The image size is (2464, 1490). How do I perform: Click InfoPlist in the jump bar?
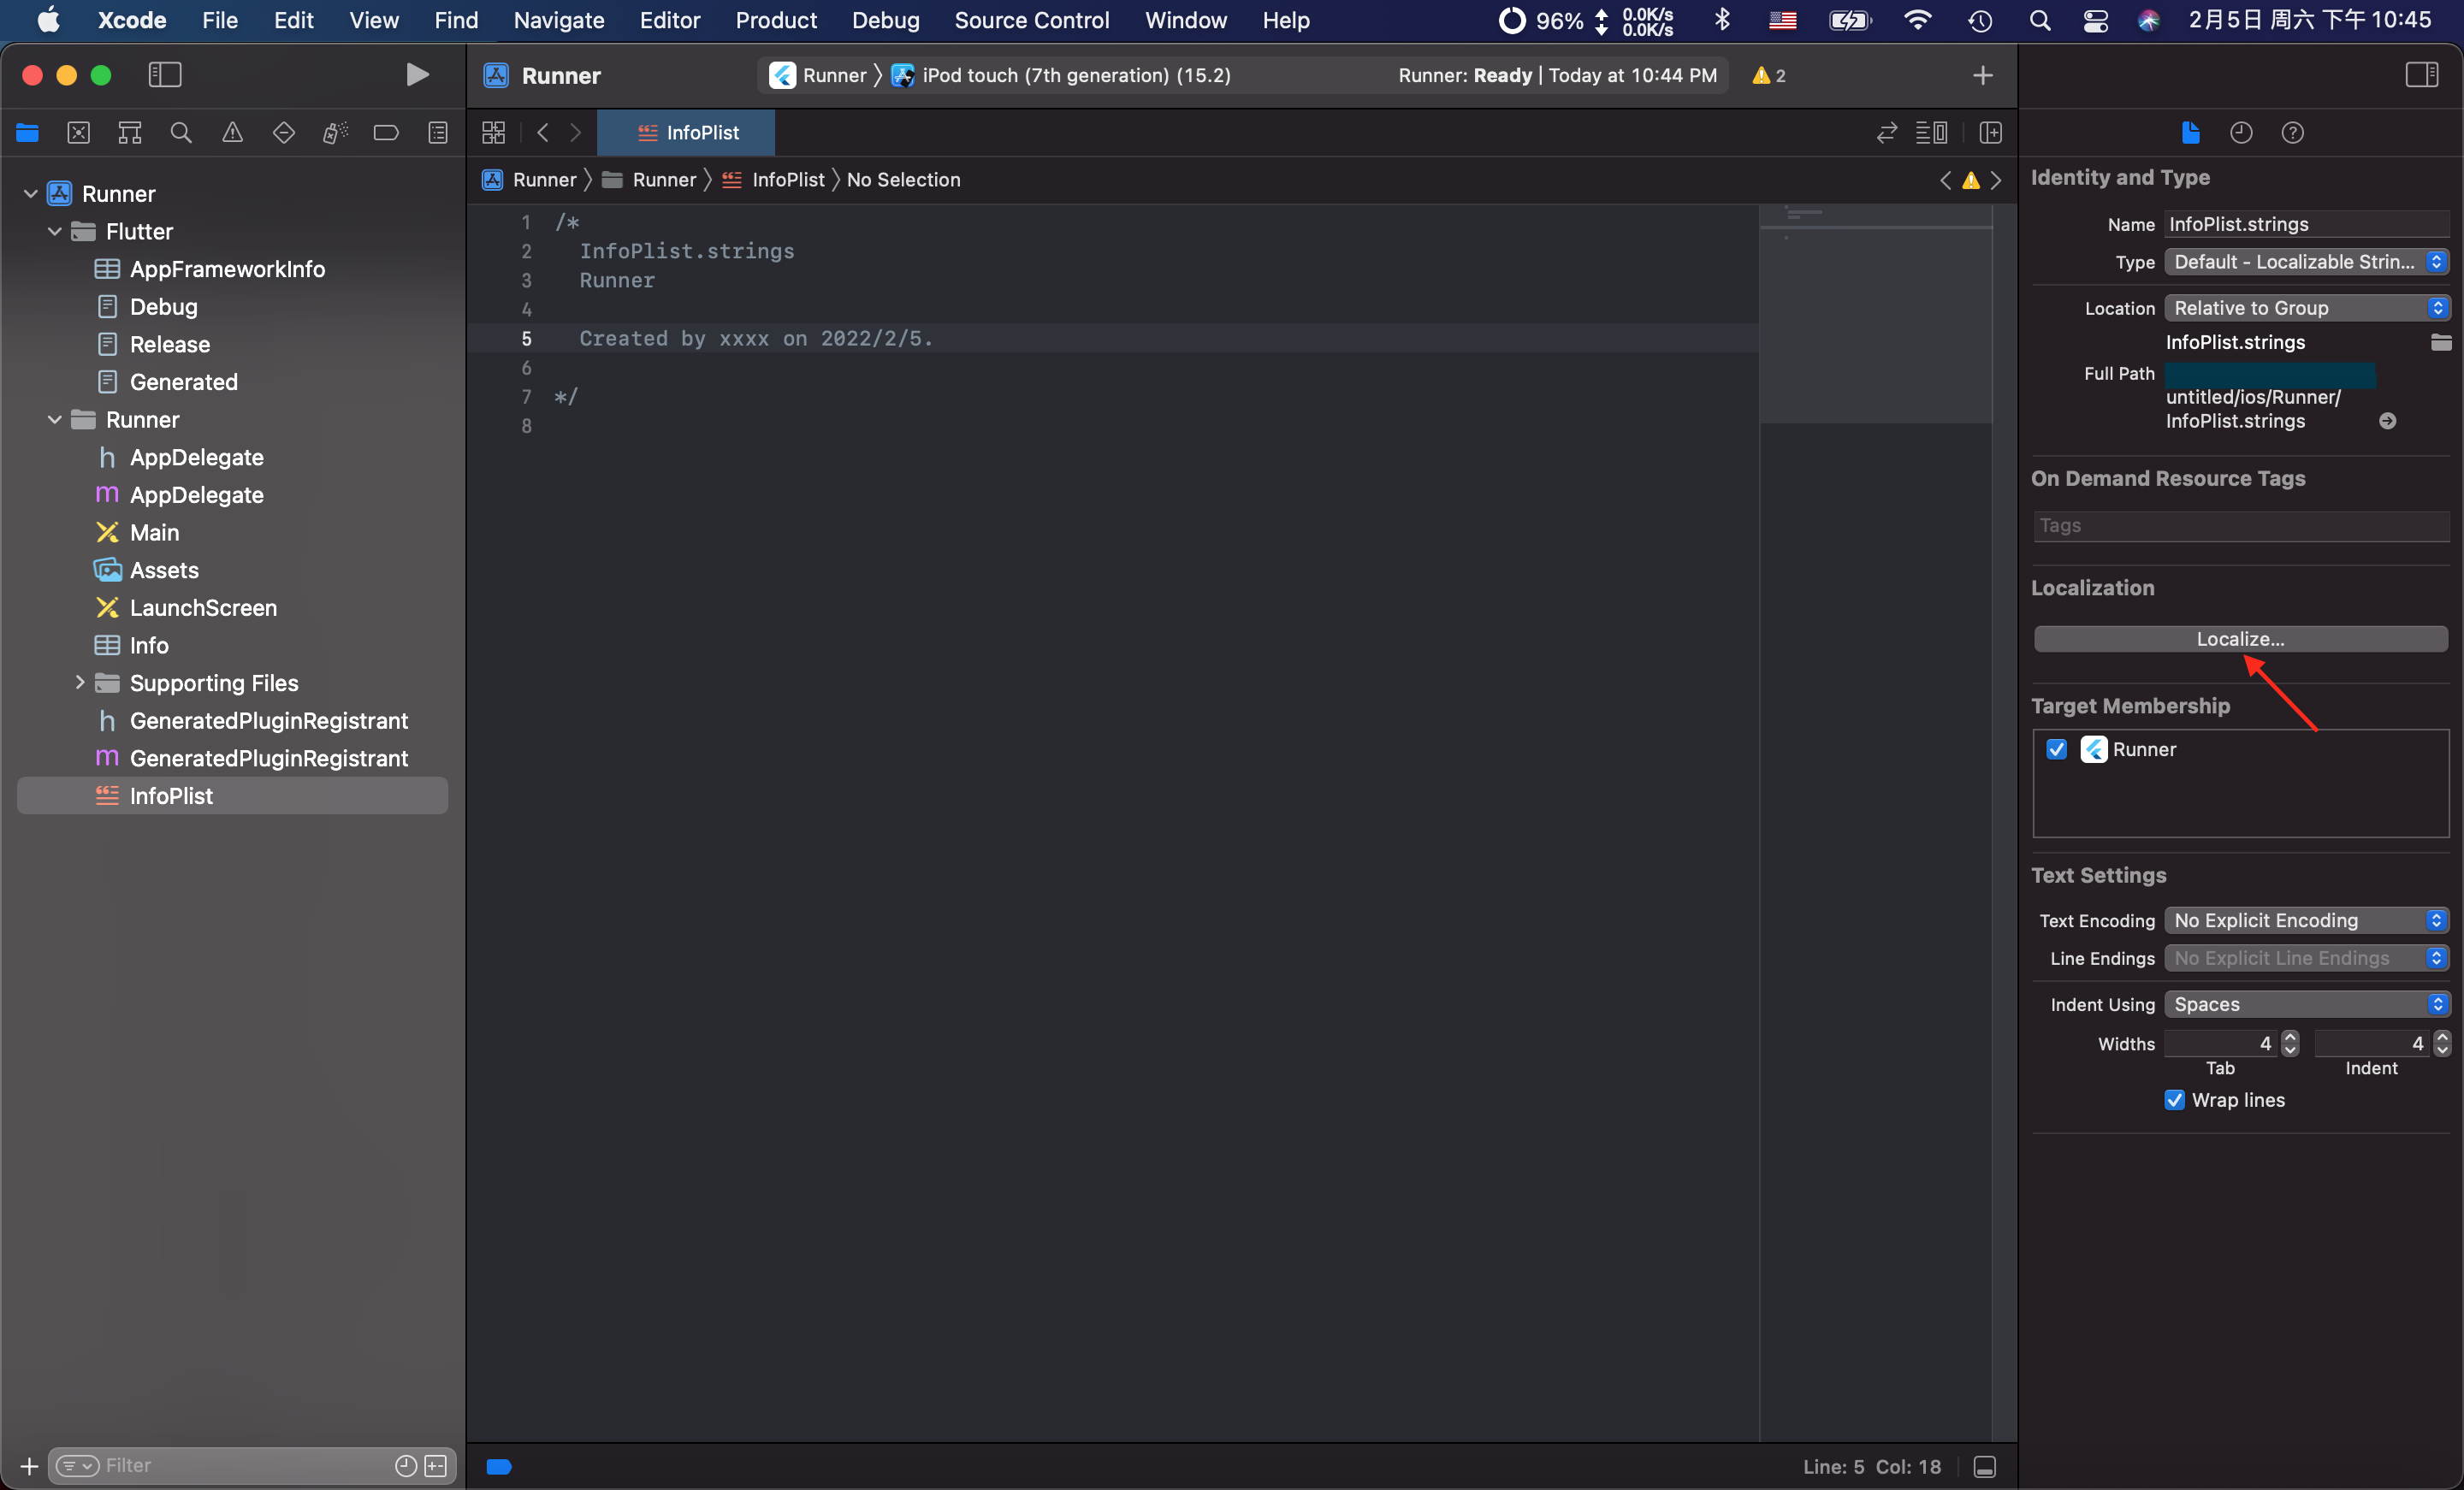coord(774,180)
